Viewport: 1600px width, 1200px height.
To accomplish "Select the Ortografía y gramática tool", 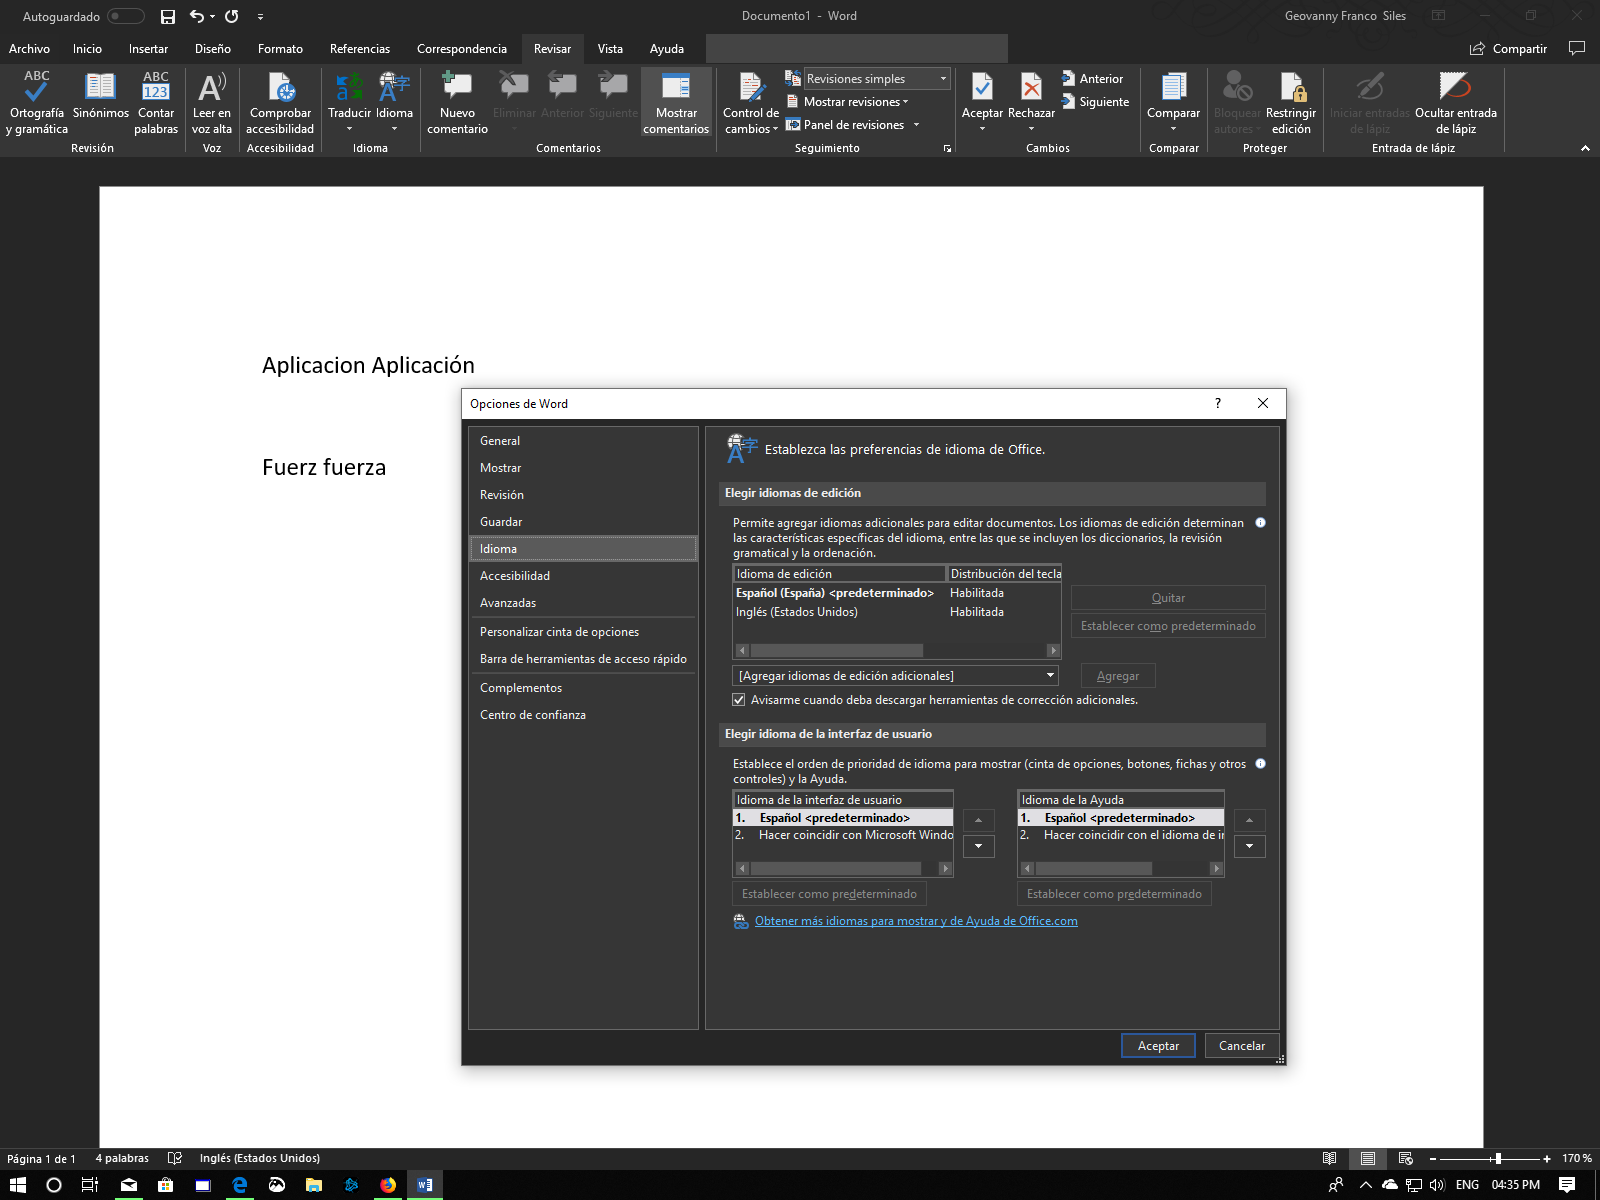I will (36, 100).
